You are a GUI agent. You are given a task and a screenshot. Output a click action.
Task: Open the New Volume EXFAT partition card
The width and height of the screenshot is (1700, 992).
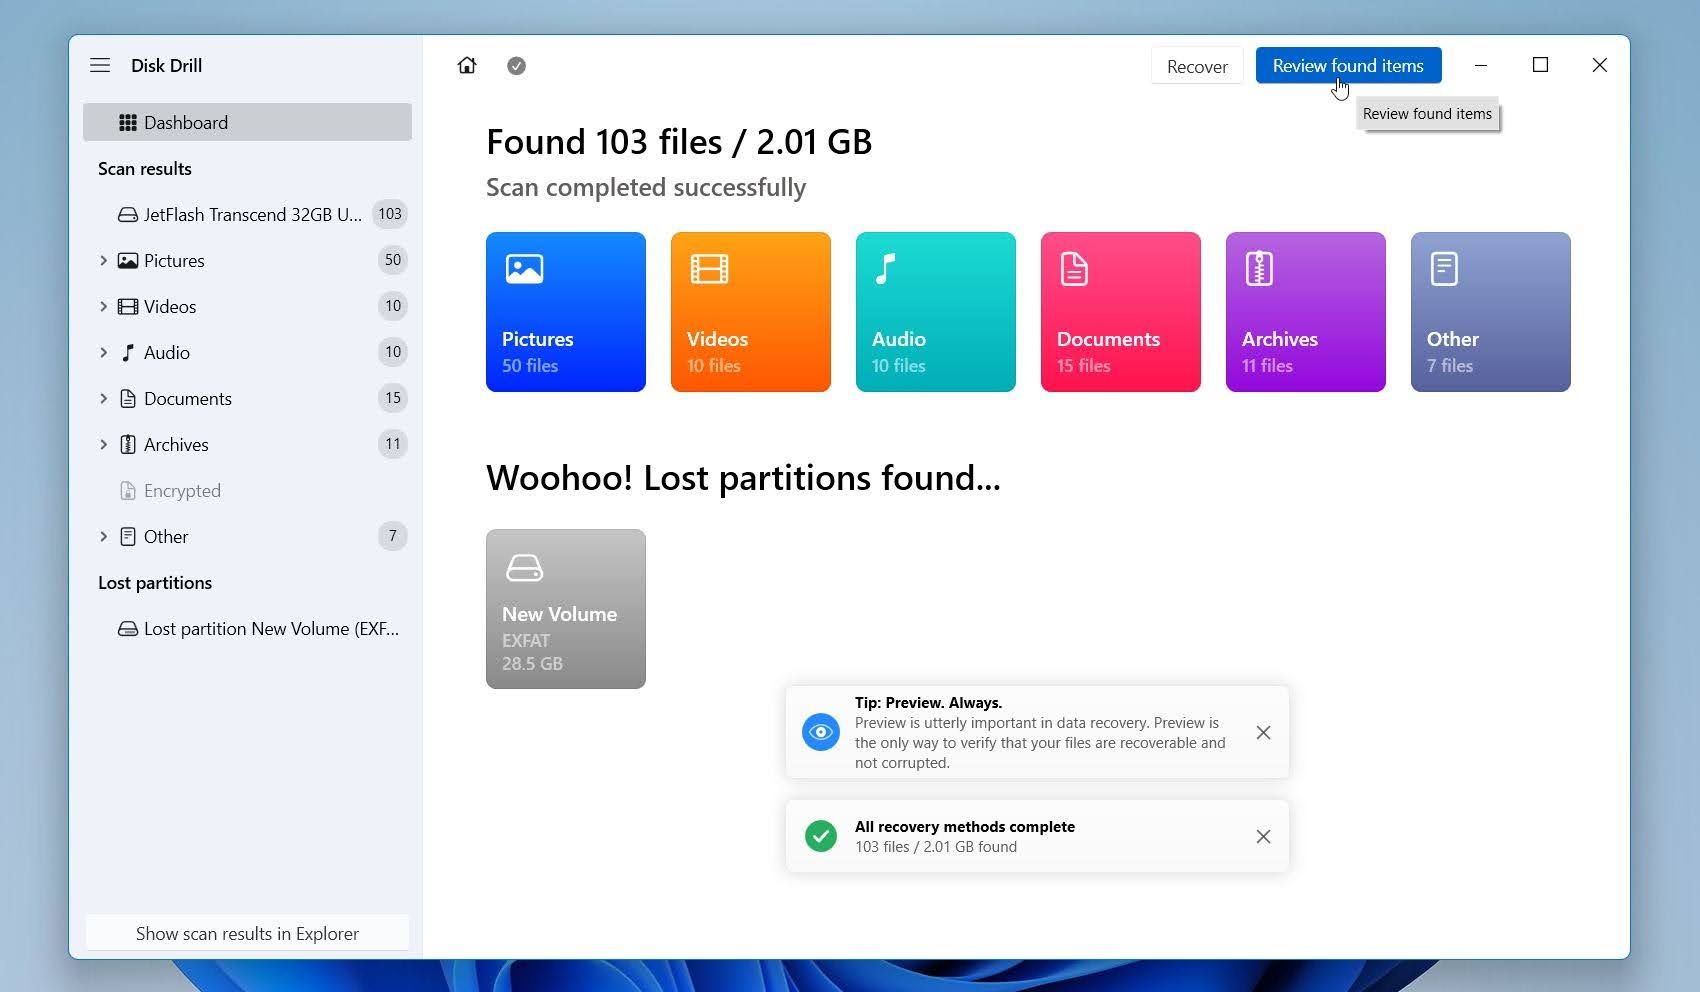click(x=566, y=609)
